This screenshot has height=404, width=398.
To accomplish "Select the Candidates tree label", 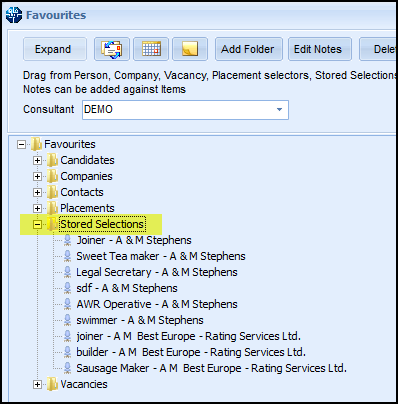I will (87, 160).
